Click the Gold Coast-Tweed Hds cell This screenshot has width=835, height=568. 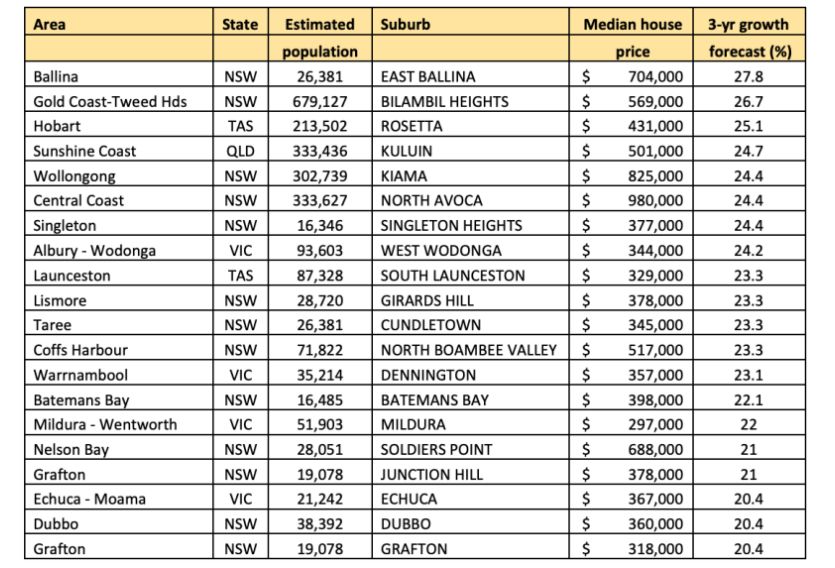pos(119,100)
